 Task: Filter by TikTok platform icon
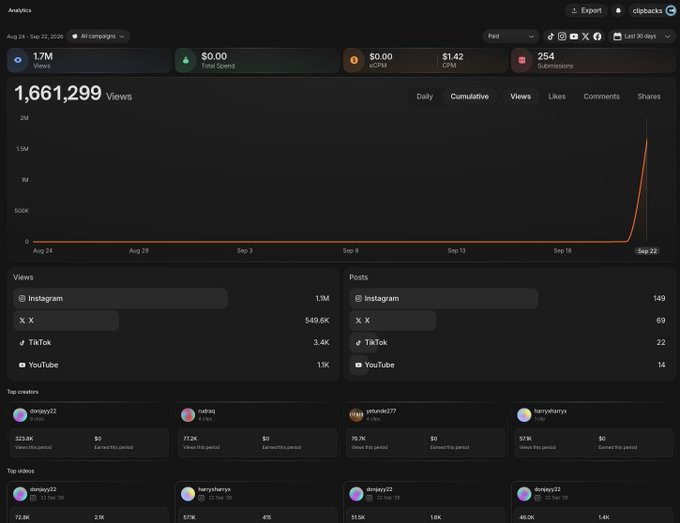550,36
